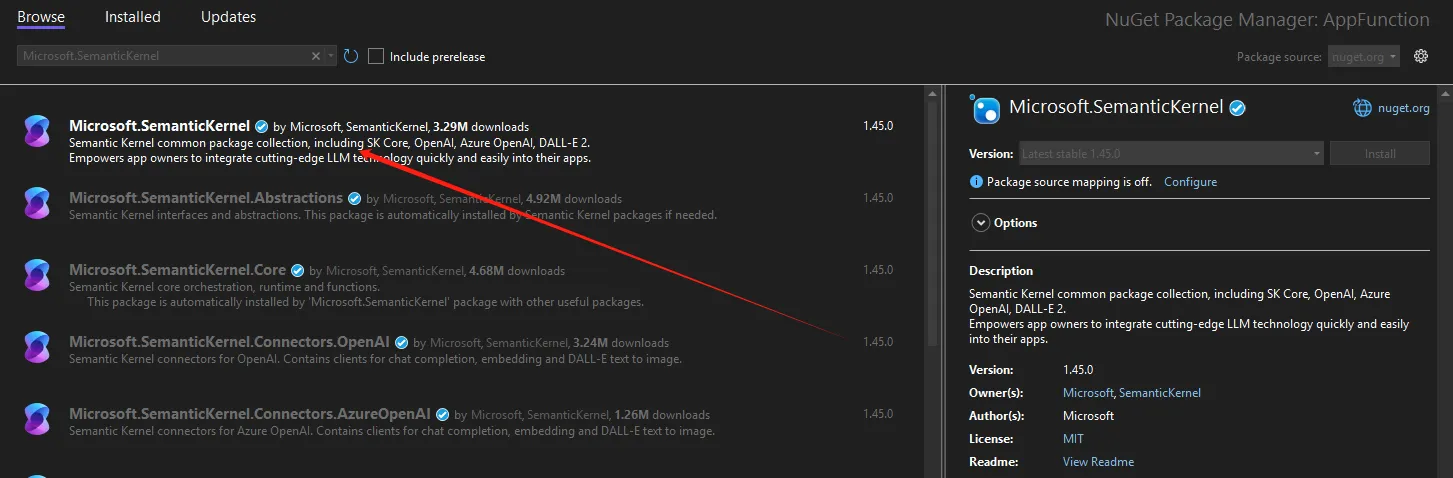The height and width of the screenshot is (478, 1453).
Task: Click the Connectors.AzureOpenAI package icon
Action: pyautogui.click(x=37, y=419)
